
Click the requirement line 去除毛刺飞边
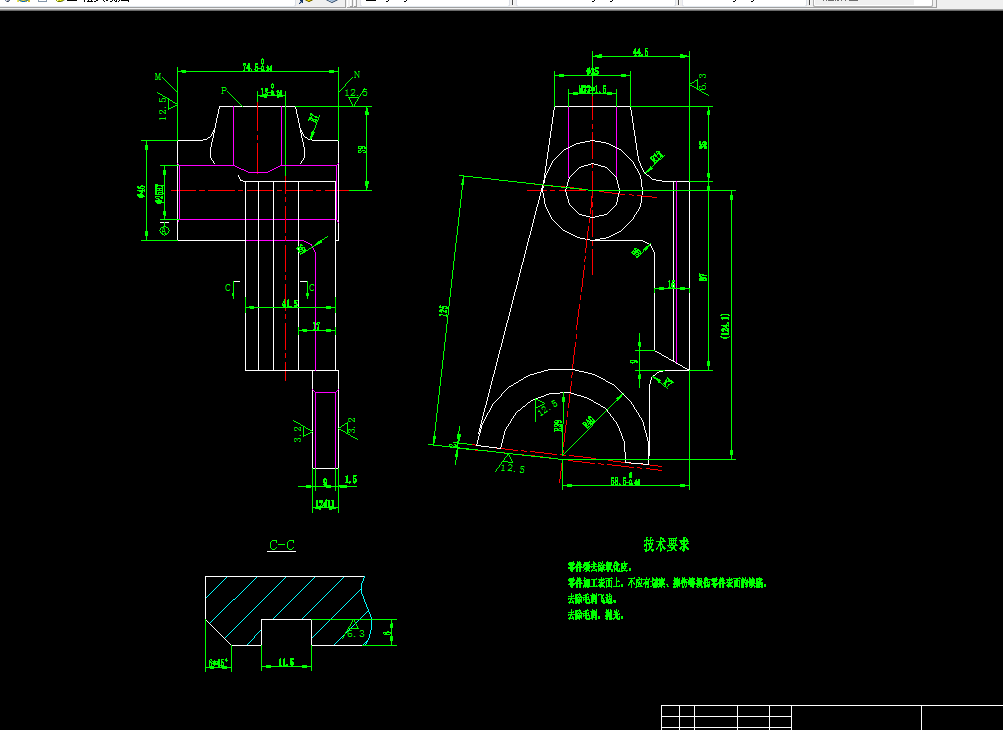point(592,599)
